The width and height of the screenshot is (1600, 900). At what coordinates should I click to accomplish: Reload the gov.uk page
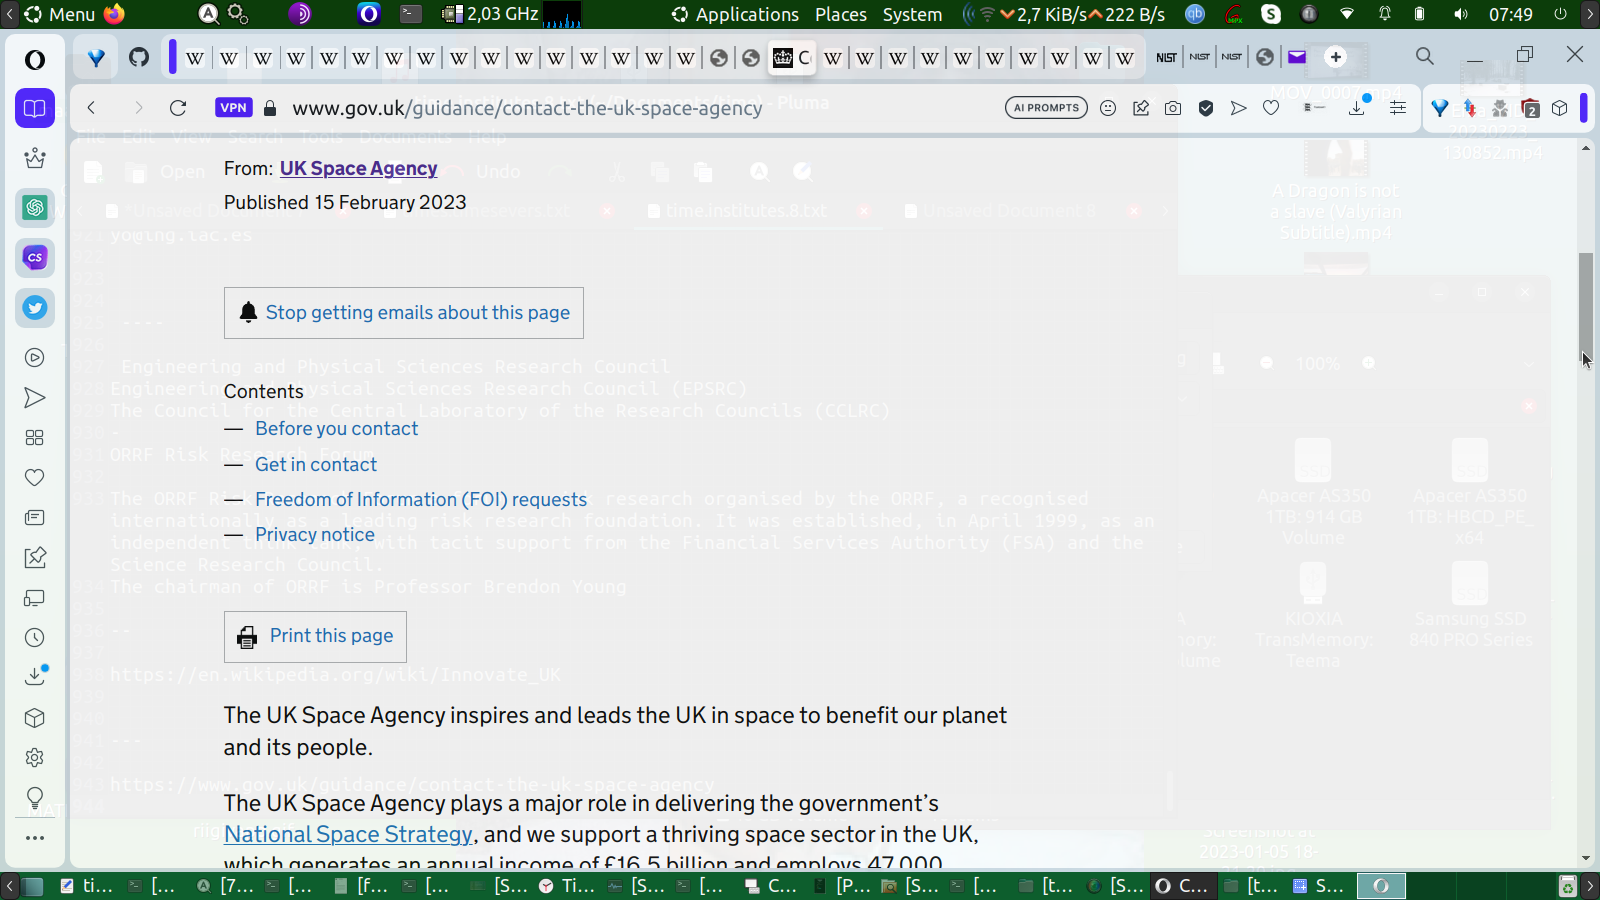(178, 108)
